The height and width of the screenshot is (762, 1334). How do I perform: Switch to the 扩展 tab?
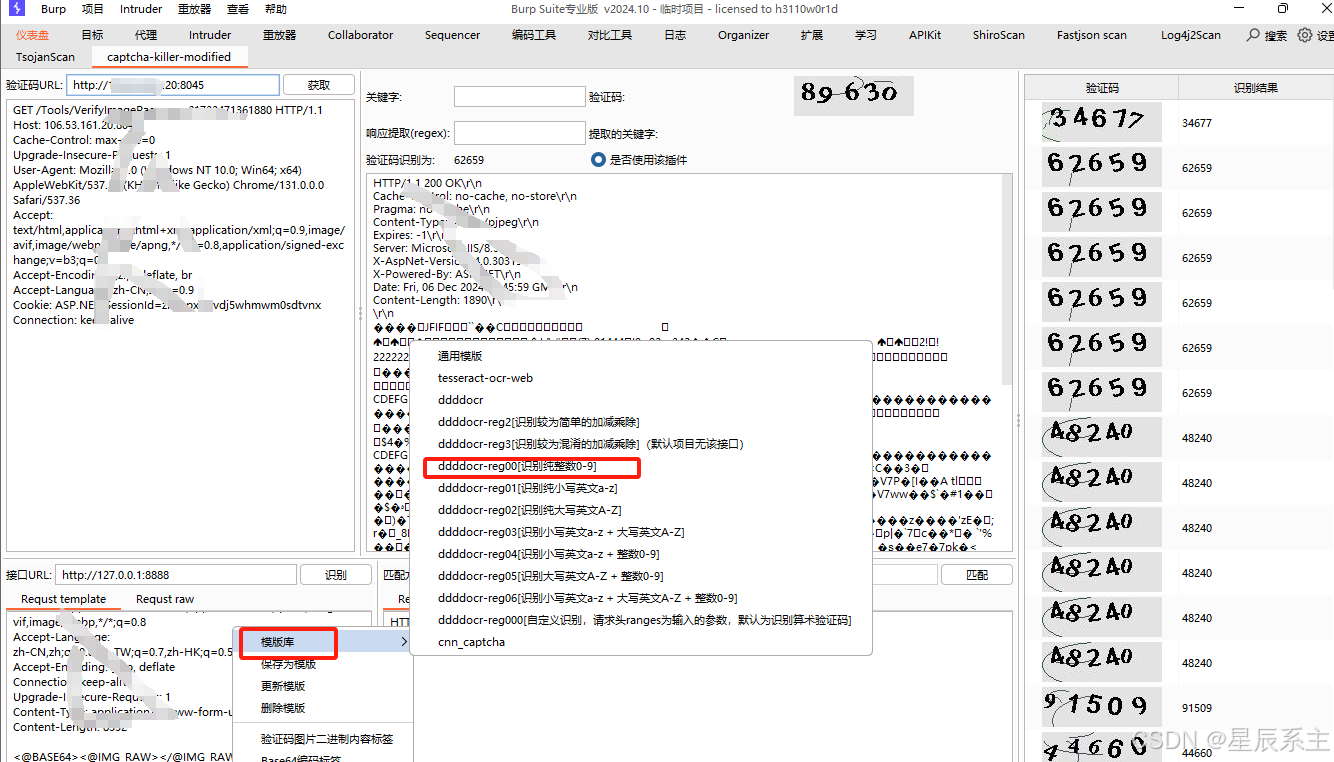(812, 35)
